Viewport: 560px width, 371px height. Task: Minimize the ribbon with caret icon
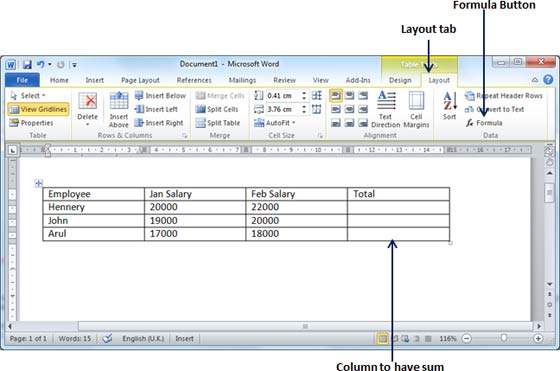click(535, 80)
